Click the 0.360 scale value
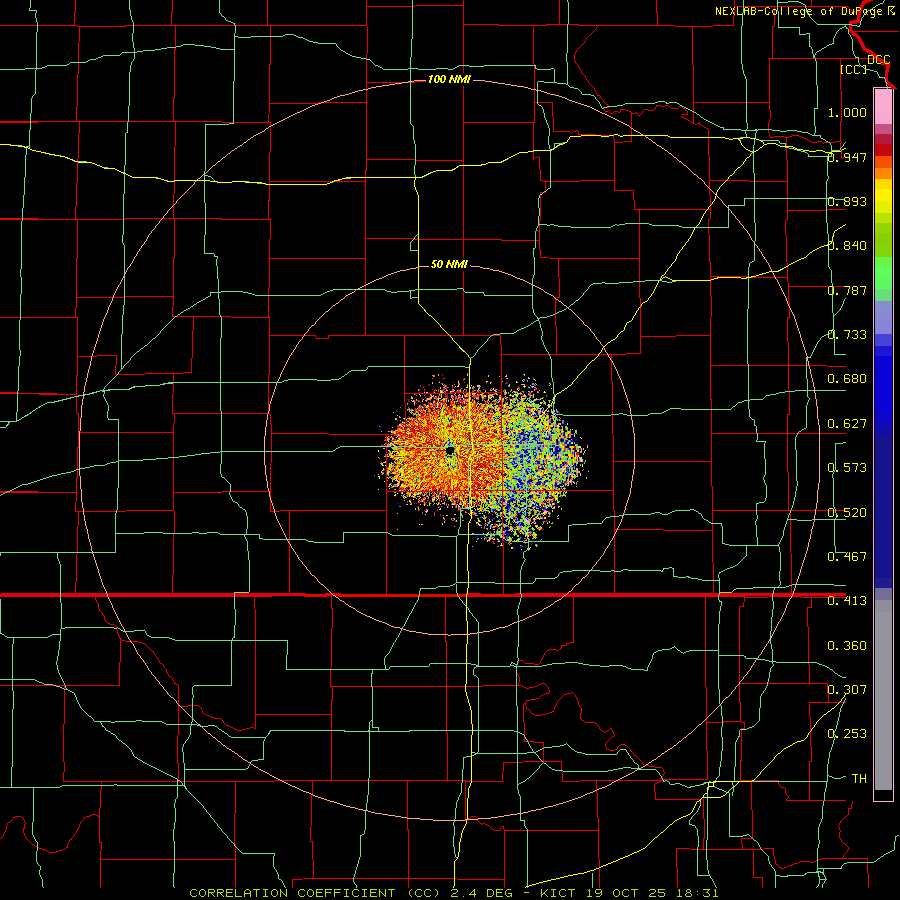This screenshot has width=900, height=900. click(x=847, y=646)
